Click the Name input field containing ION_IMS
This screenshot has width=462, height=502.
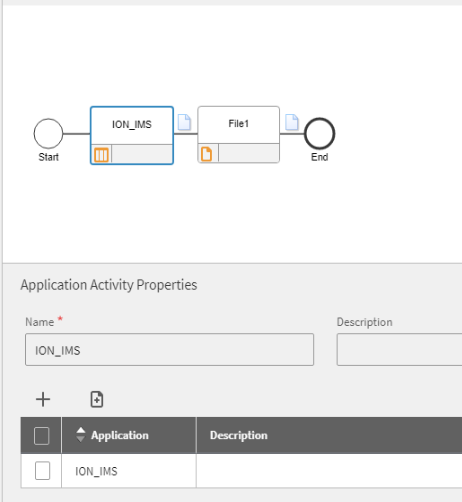tap(169, 350)
